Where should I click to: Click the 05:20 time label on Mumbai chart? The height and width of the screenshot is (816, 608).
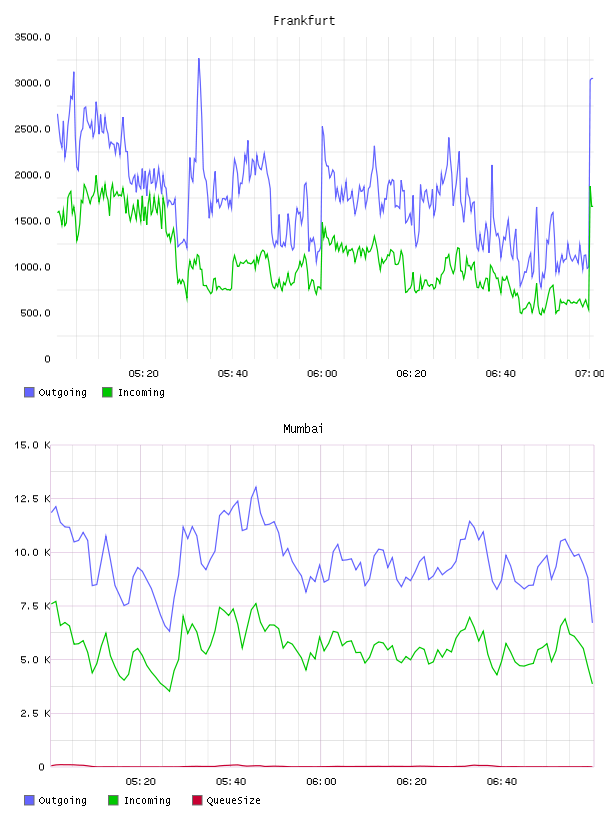141,782
